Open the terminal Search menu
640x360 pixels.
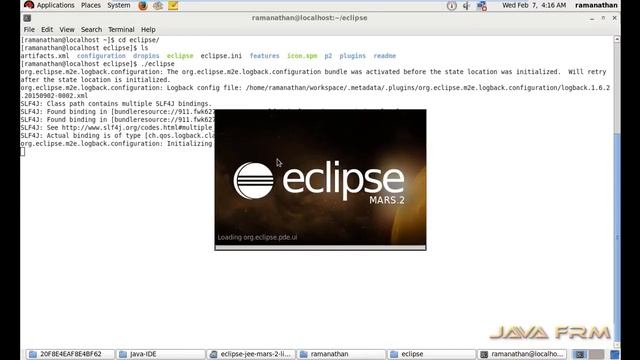(x=91, y=29)
